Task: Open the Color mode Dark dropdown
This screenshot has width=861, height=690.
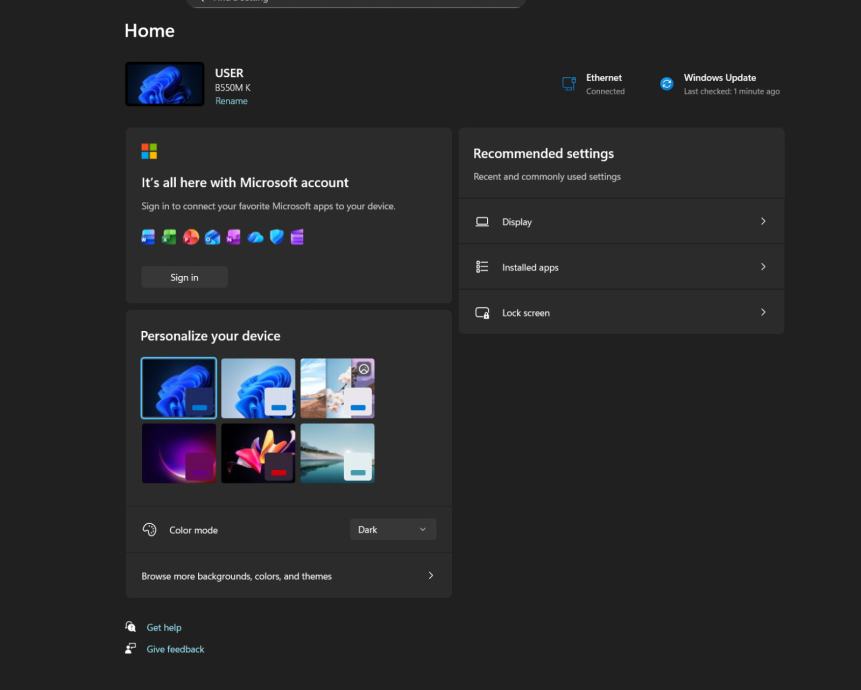Action: [393, 530]
